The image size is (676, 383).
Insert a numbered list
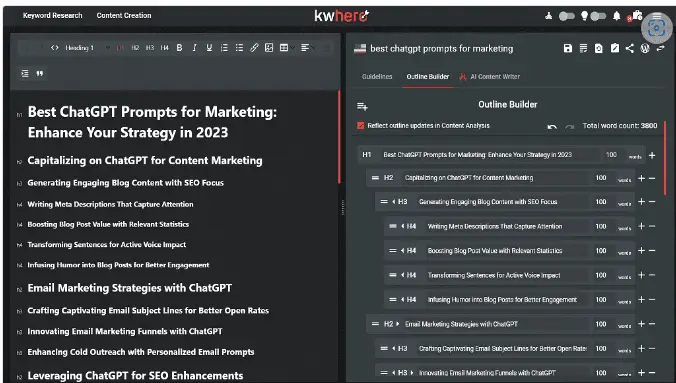[224, 48]
